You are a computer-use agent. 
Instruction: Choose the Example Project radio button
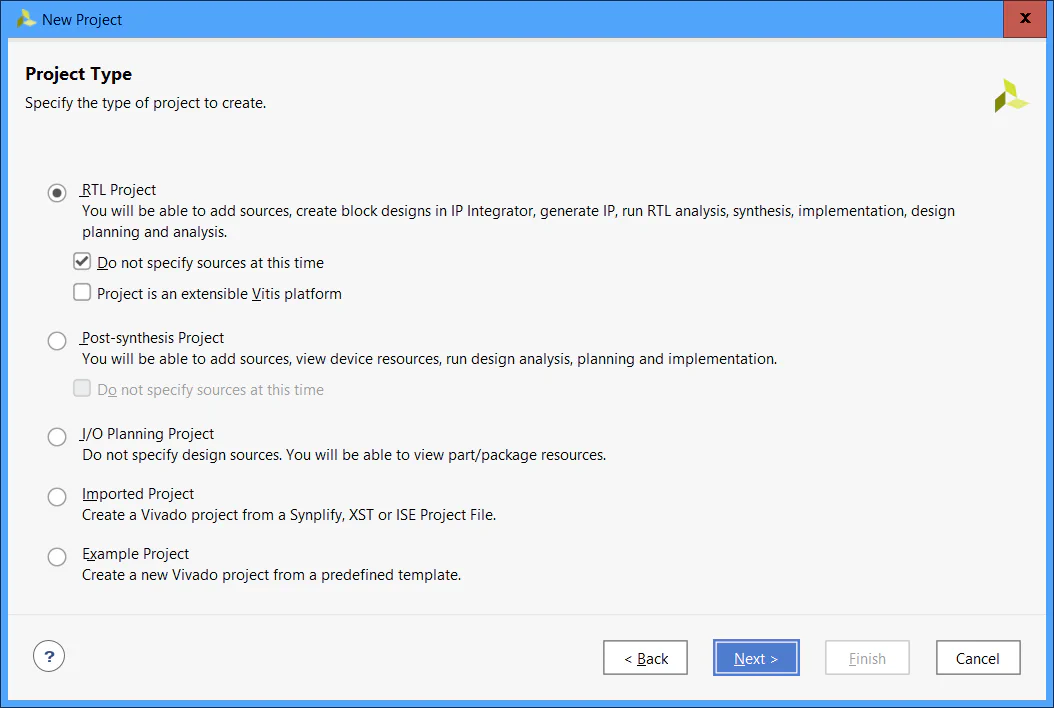tap(58, 557)
